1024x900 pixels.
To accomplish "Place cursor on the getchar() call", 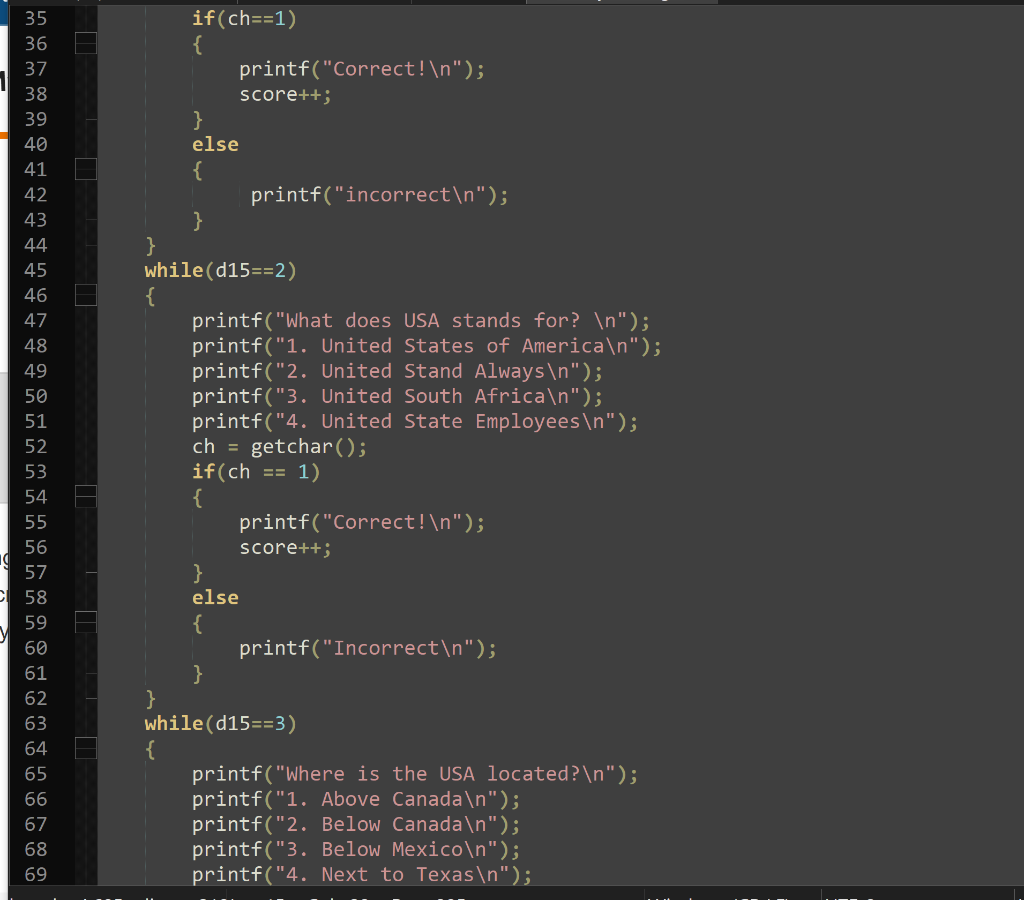I will pos(290,446).
